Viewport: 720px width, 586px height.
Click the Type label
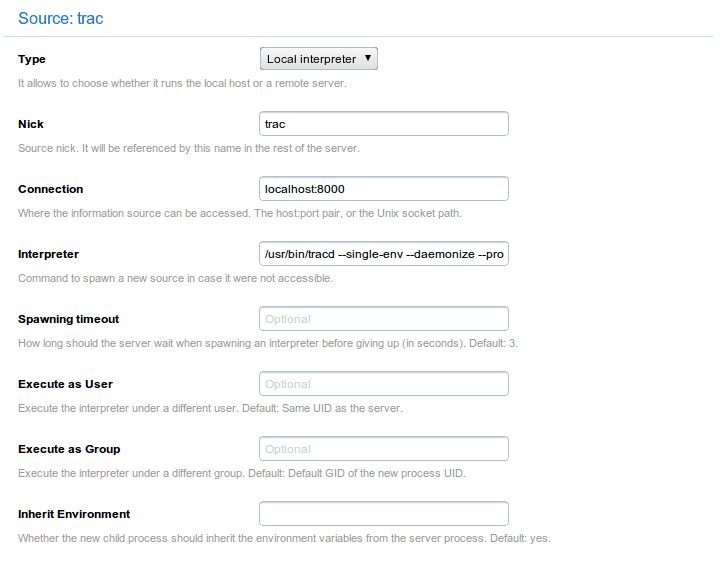tap(32, 60)
